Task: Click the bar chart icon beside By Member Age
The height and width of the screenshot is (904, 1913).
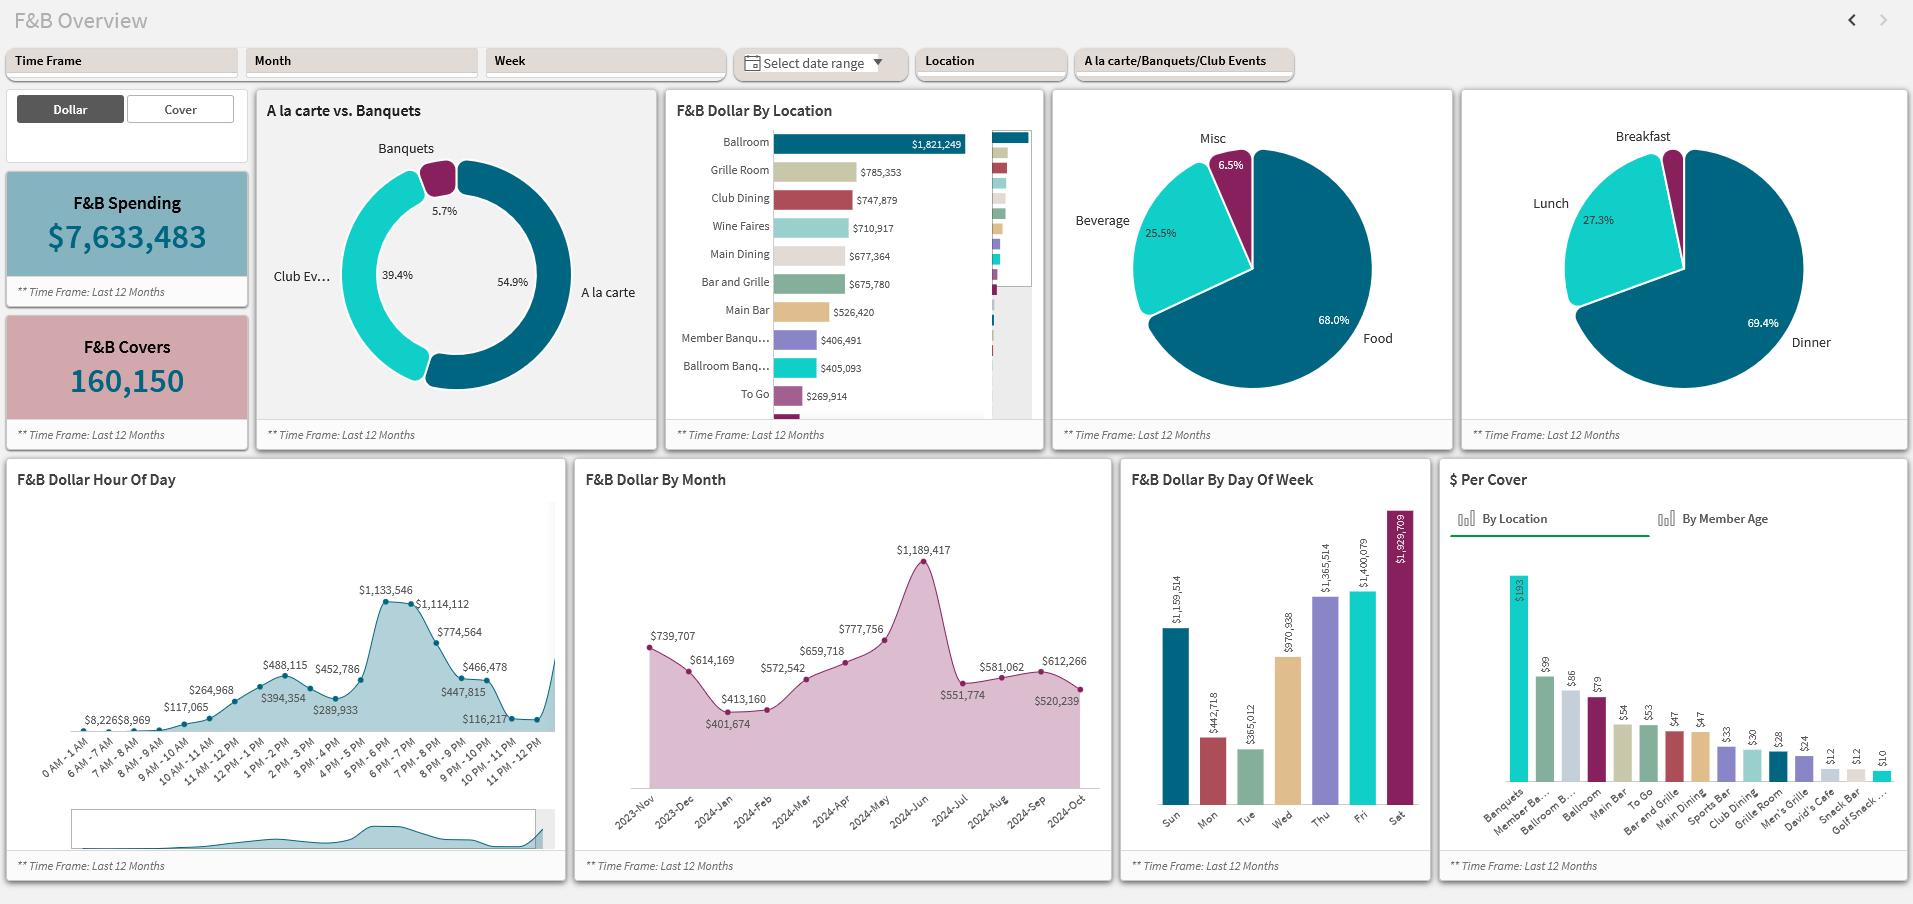Action: coord(1666,518)
